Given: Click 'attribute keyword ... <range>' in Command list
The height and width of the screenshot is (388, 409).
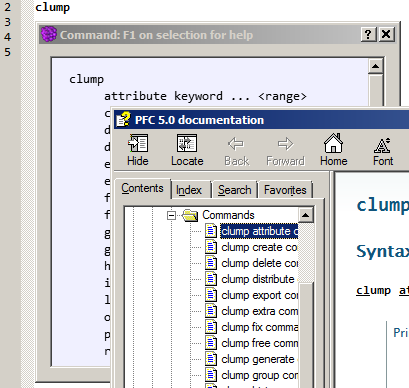Looking at the screenshot, I should (x=205, y=96).
